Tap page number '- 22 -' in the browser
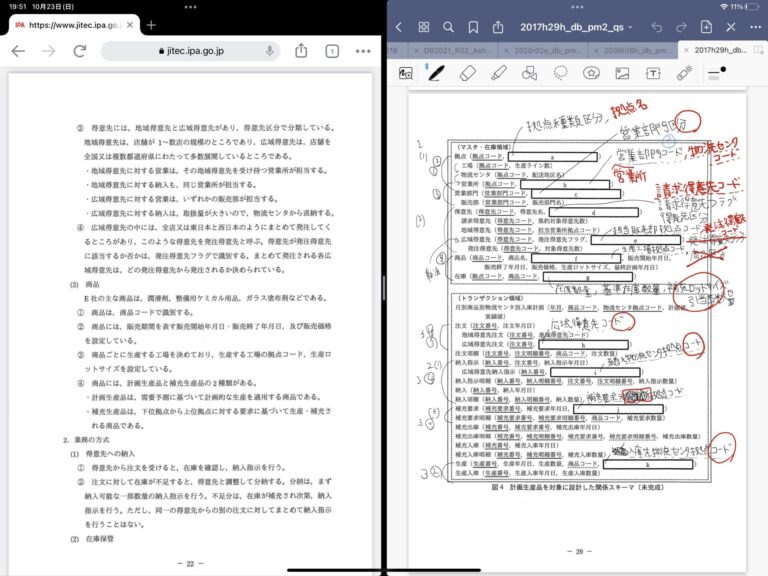768x576 pixels. click(x=191, y=564)
